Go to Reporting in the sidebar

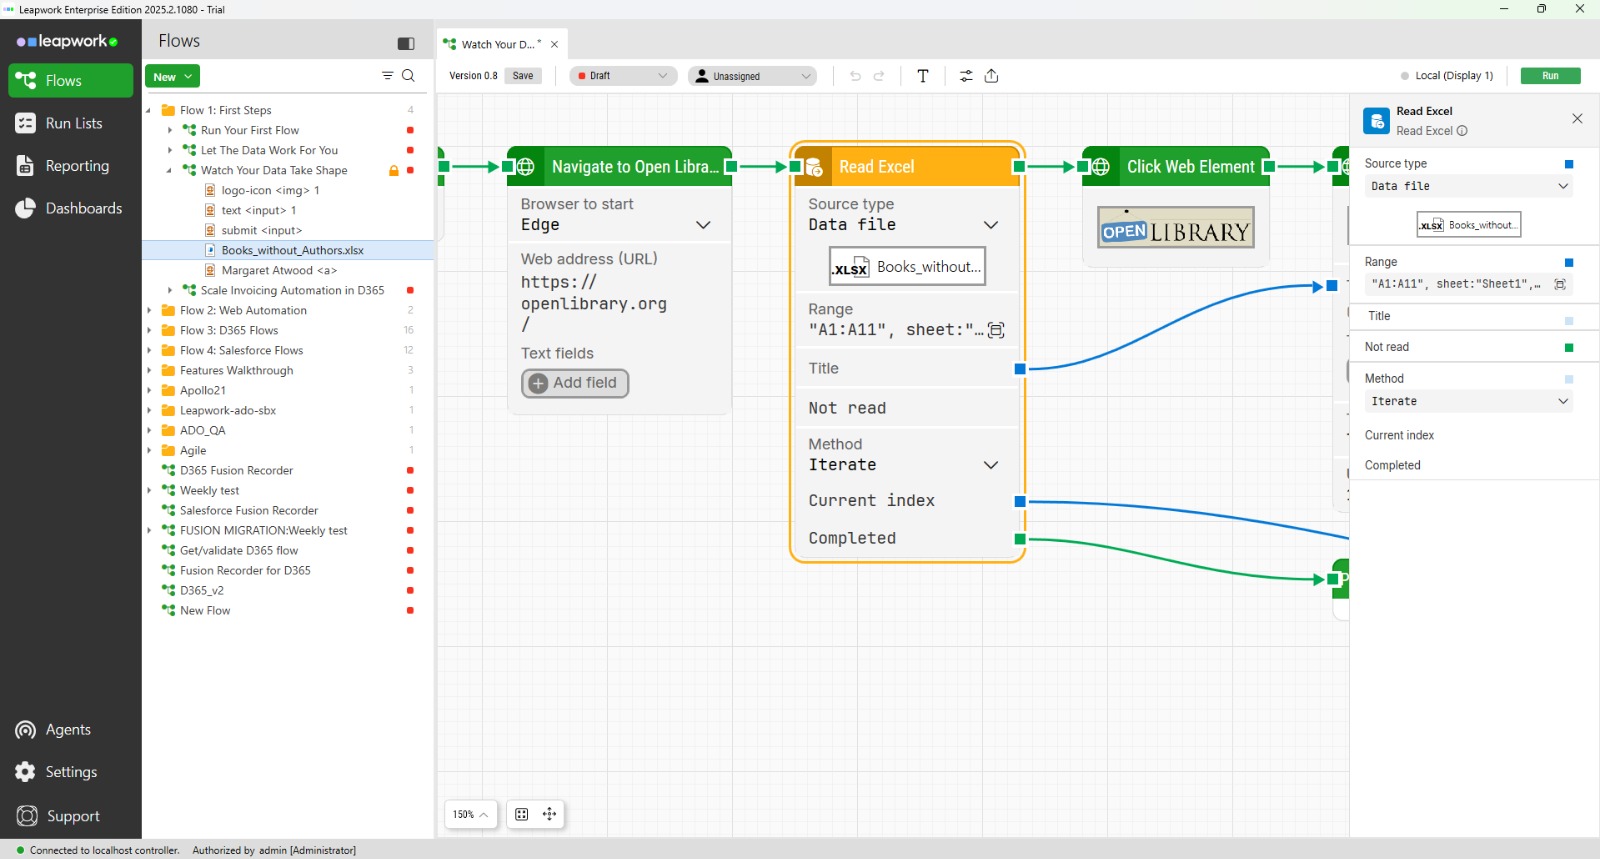77,166
